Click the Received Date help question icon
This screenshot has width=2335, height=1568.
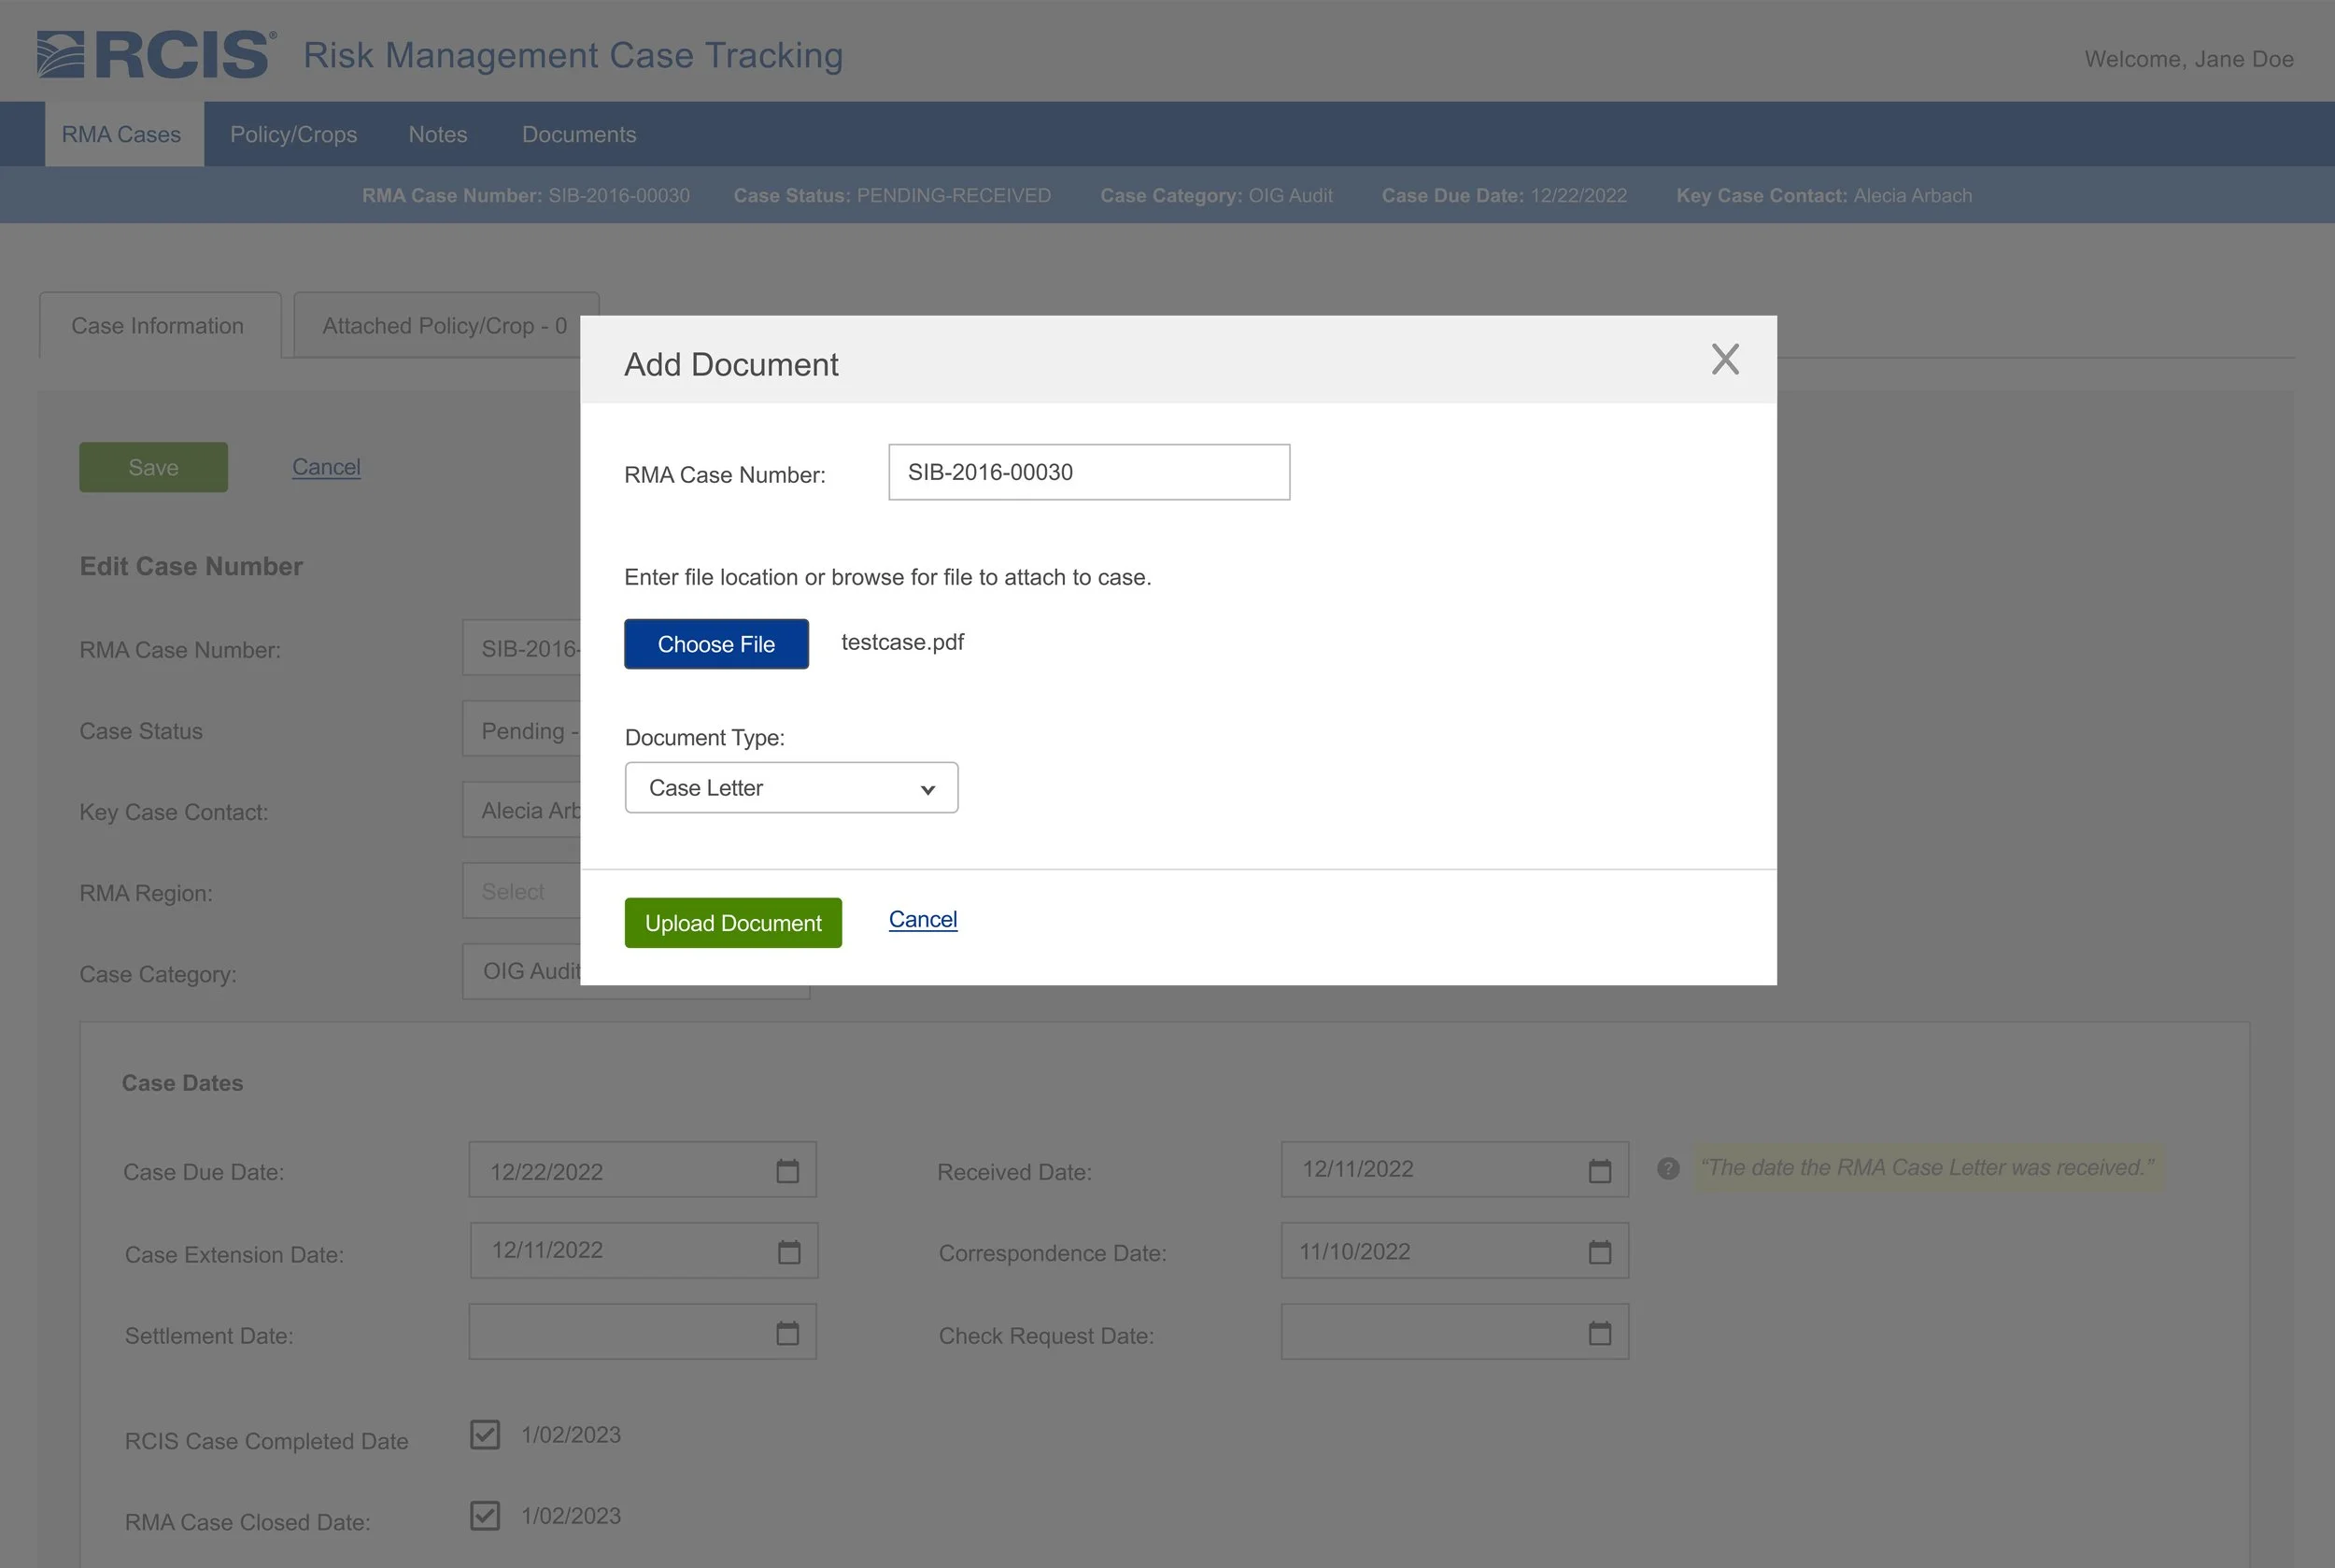(x=1667, y=1168)
